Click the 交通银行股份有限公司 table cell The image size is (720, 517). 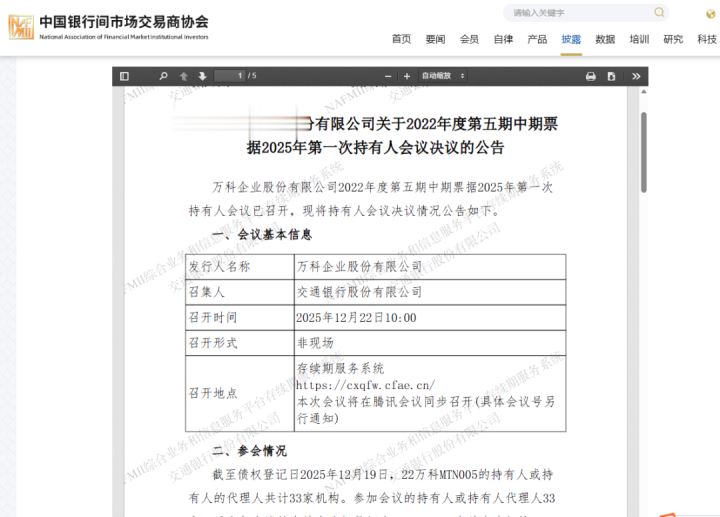(430, 292)
